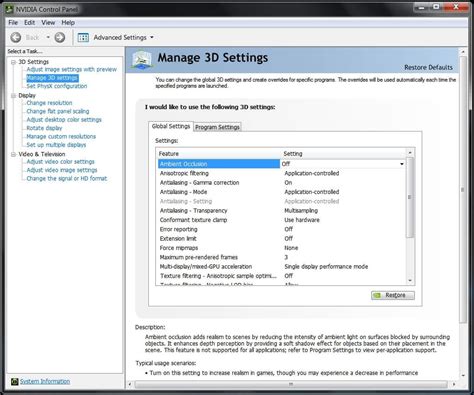Click horizontal scrollbar right arrow
The image size is (474, 395).
(x=454, y=384)
